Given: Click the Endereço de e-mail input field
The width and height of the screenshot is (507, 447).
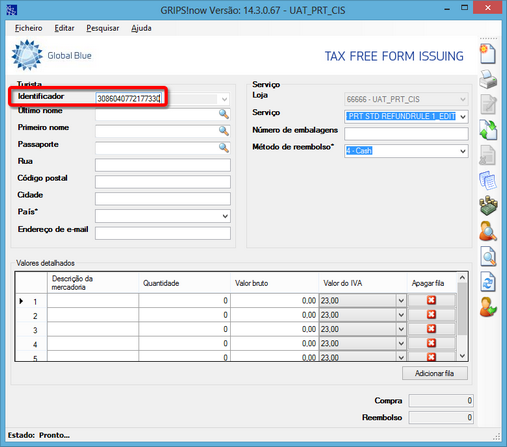Looking at the screenshot, I should pyautogui.click(x=163, y=233).
